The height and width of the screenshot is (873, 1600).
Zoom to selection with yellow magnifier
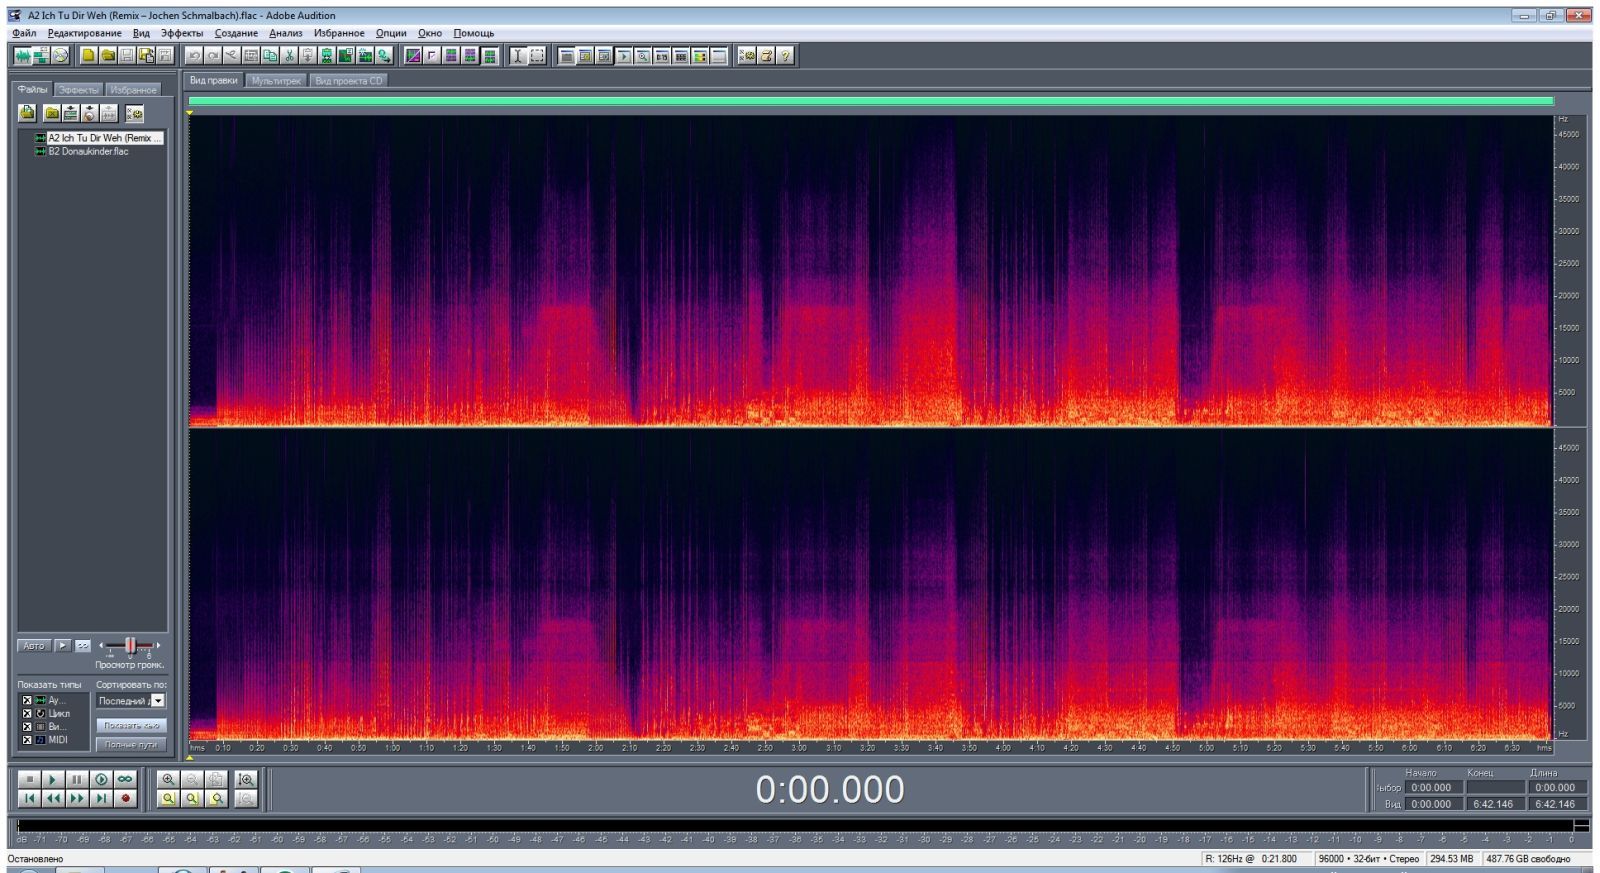168,798
